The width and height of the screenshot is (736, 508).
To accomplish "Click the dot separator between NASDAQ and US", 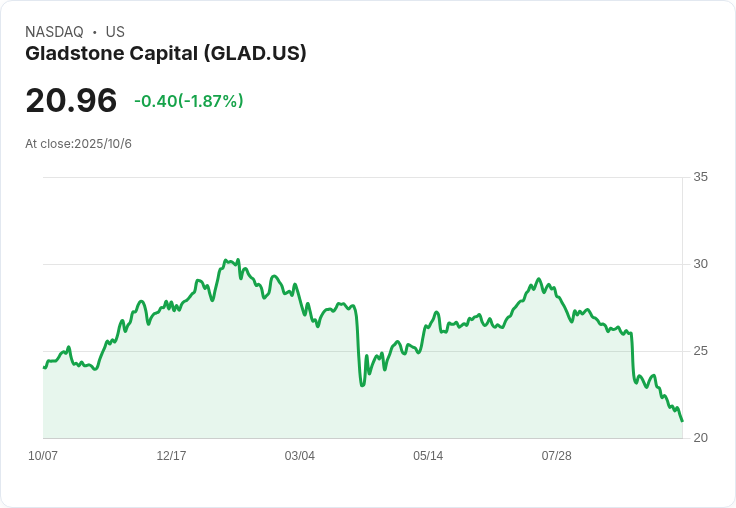I will click(x=94, y=32).
